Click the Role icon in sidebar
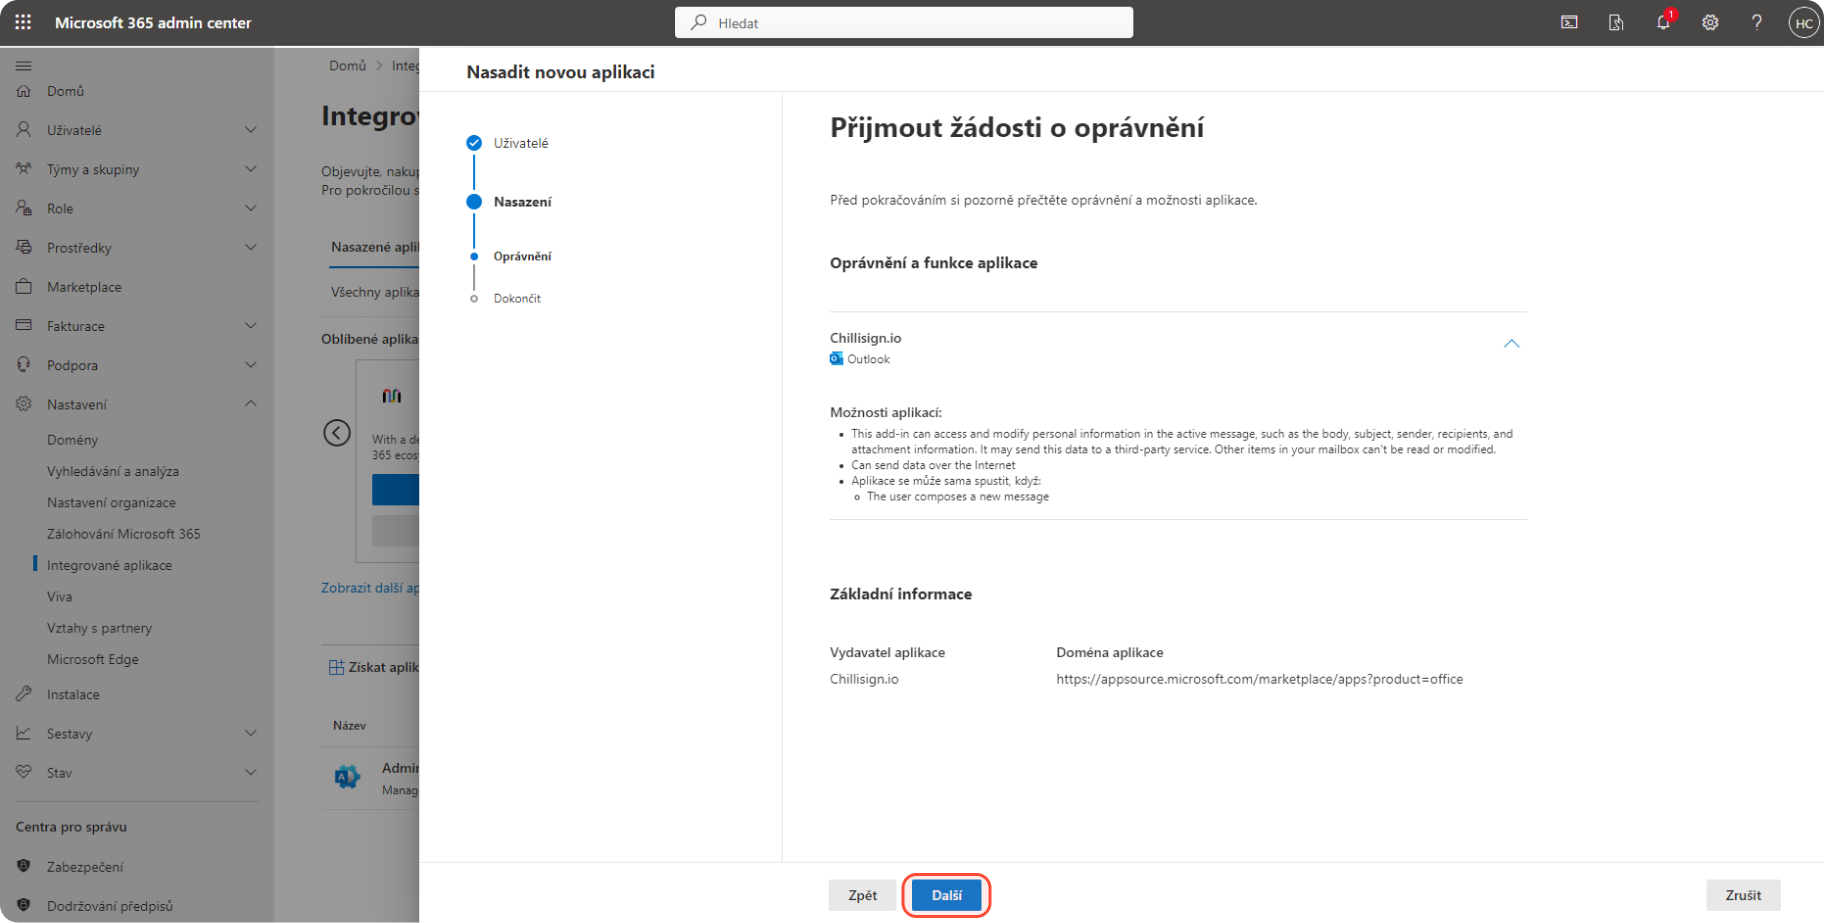The image size is (1824, 923). pyautogui.click(x=24, y=208)
